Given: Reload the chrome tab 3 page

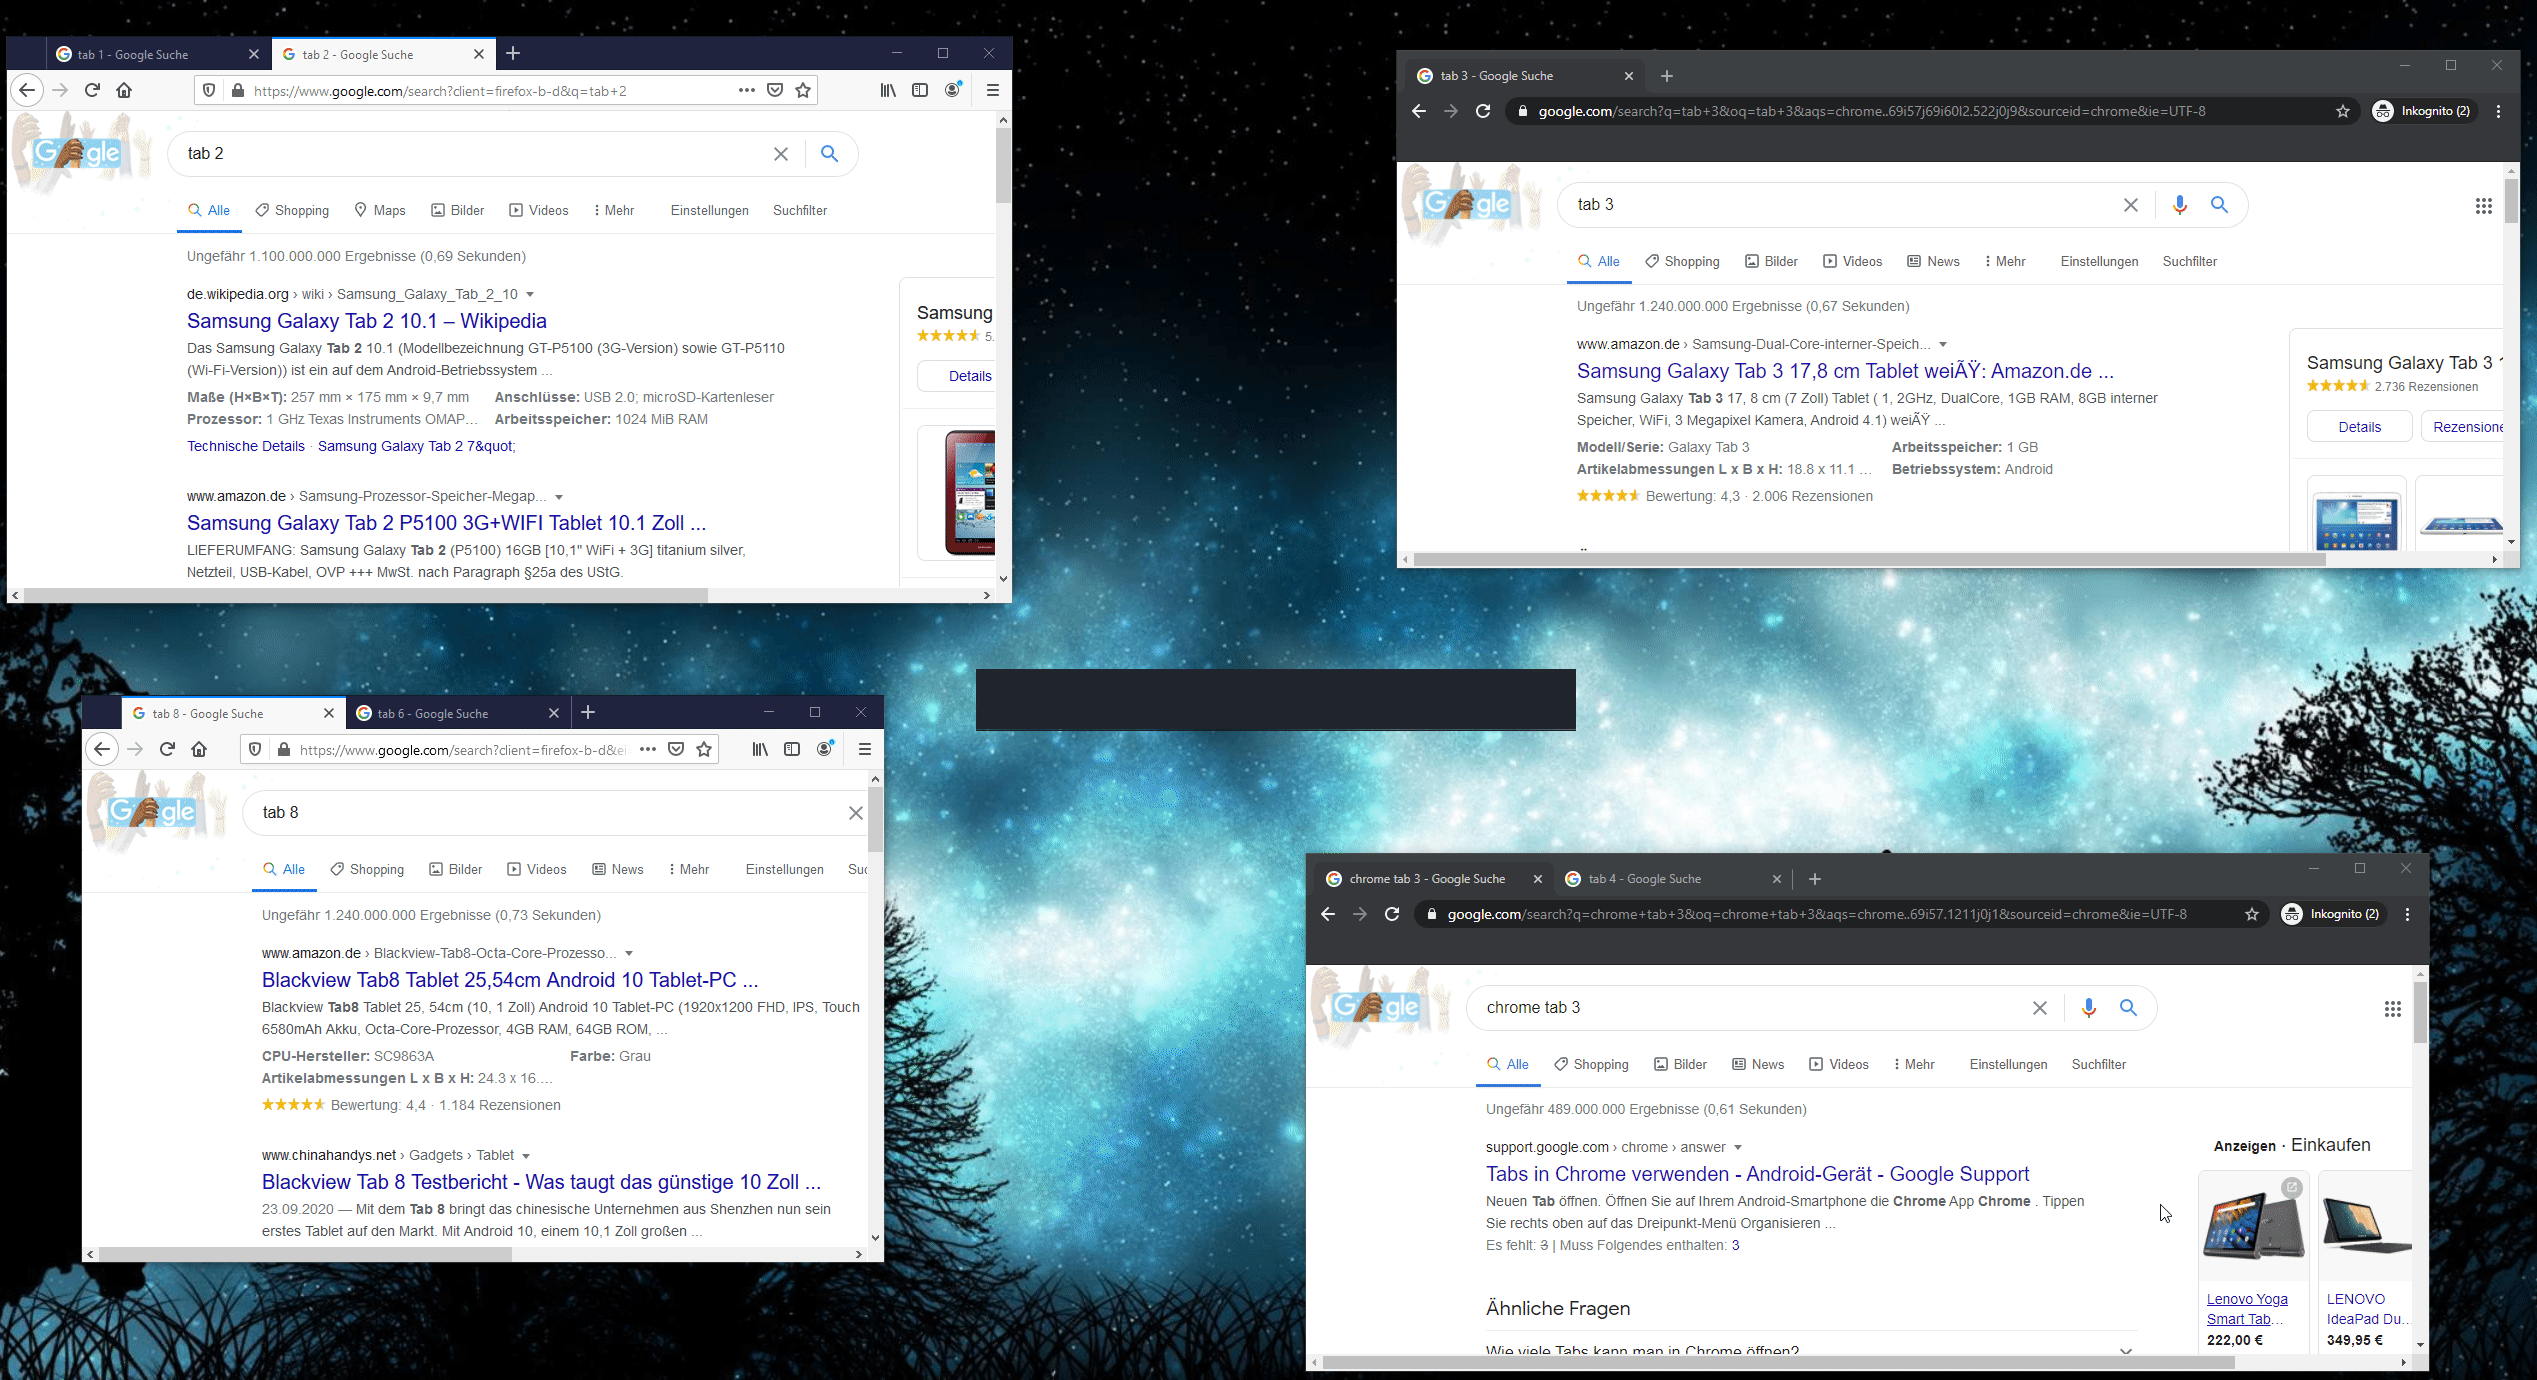Looking at the screenshot, I should pos(1391,914).
